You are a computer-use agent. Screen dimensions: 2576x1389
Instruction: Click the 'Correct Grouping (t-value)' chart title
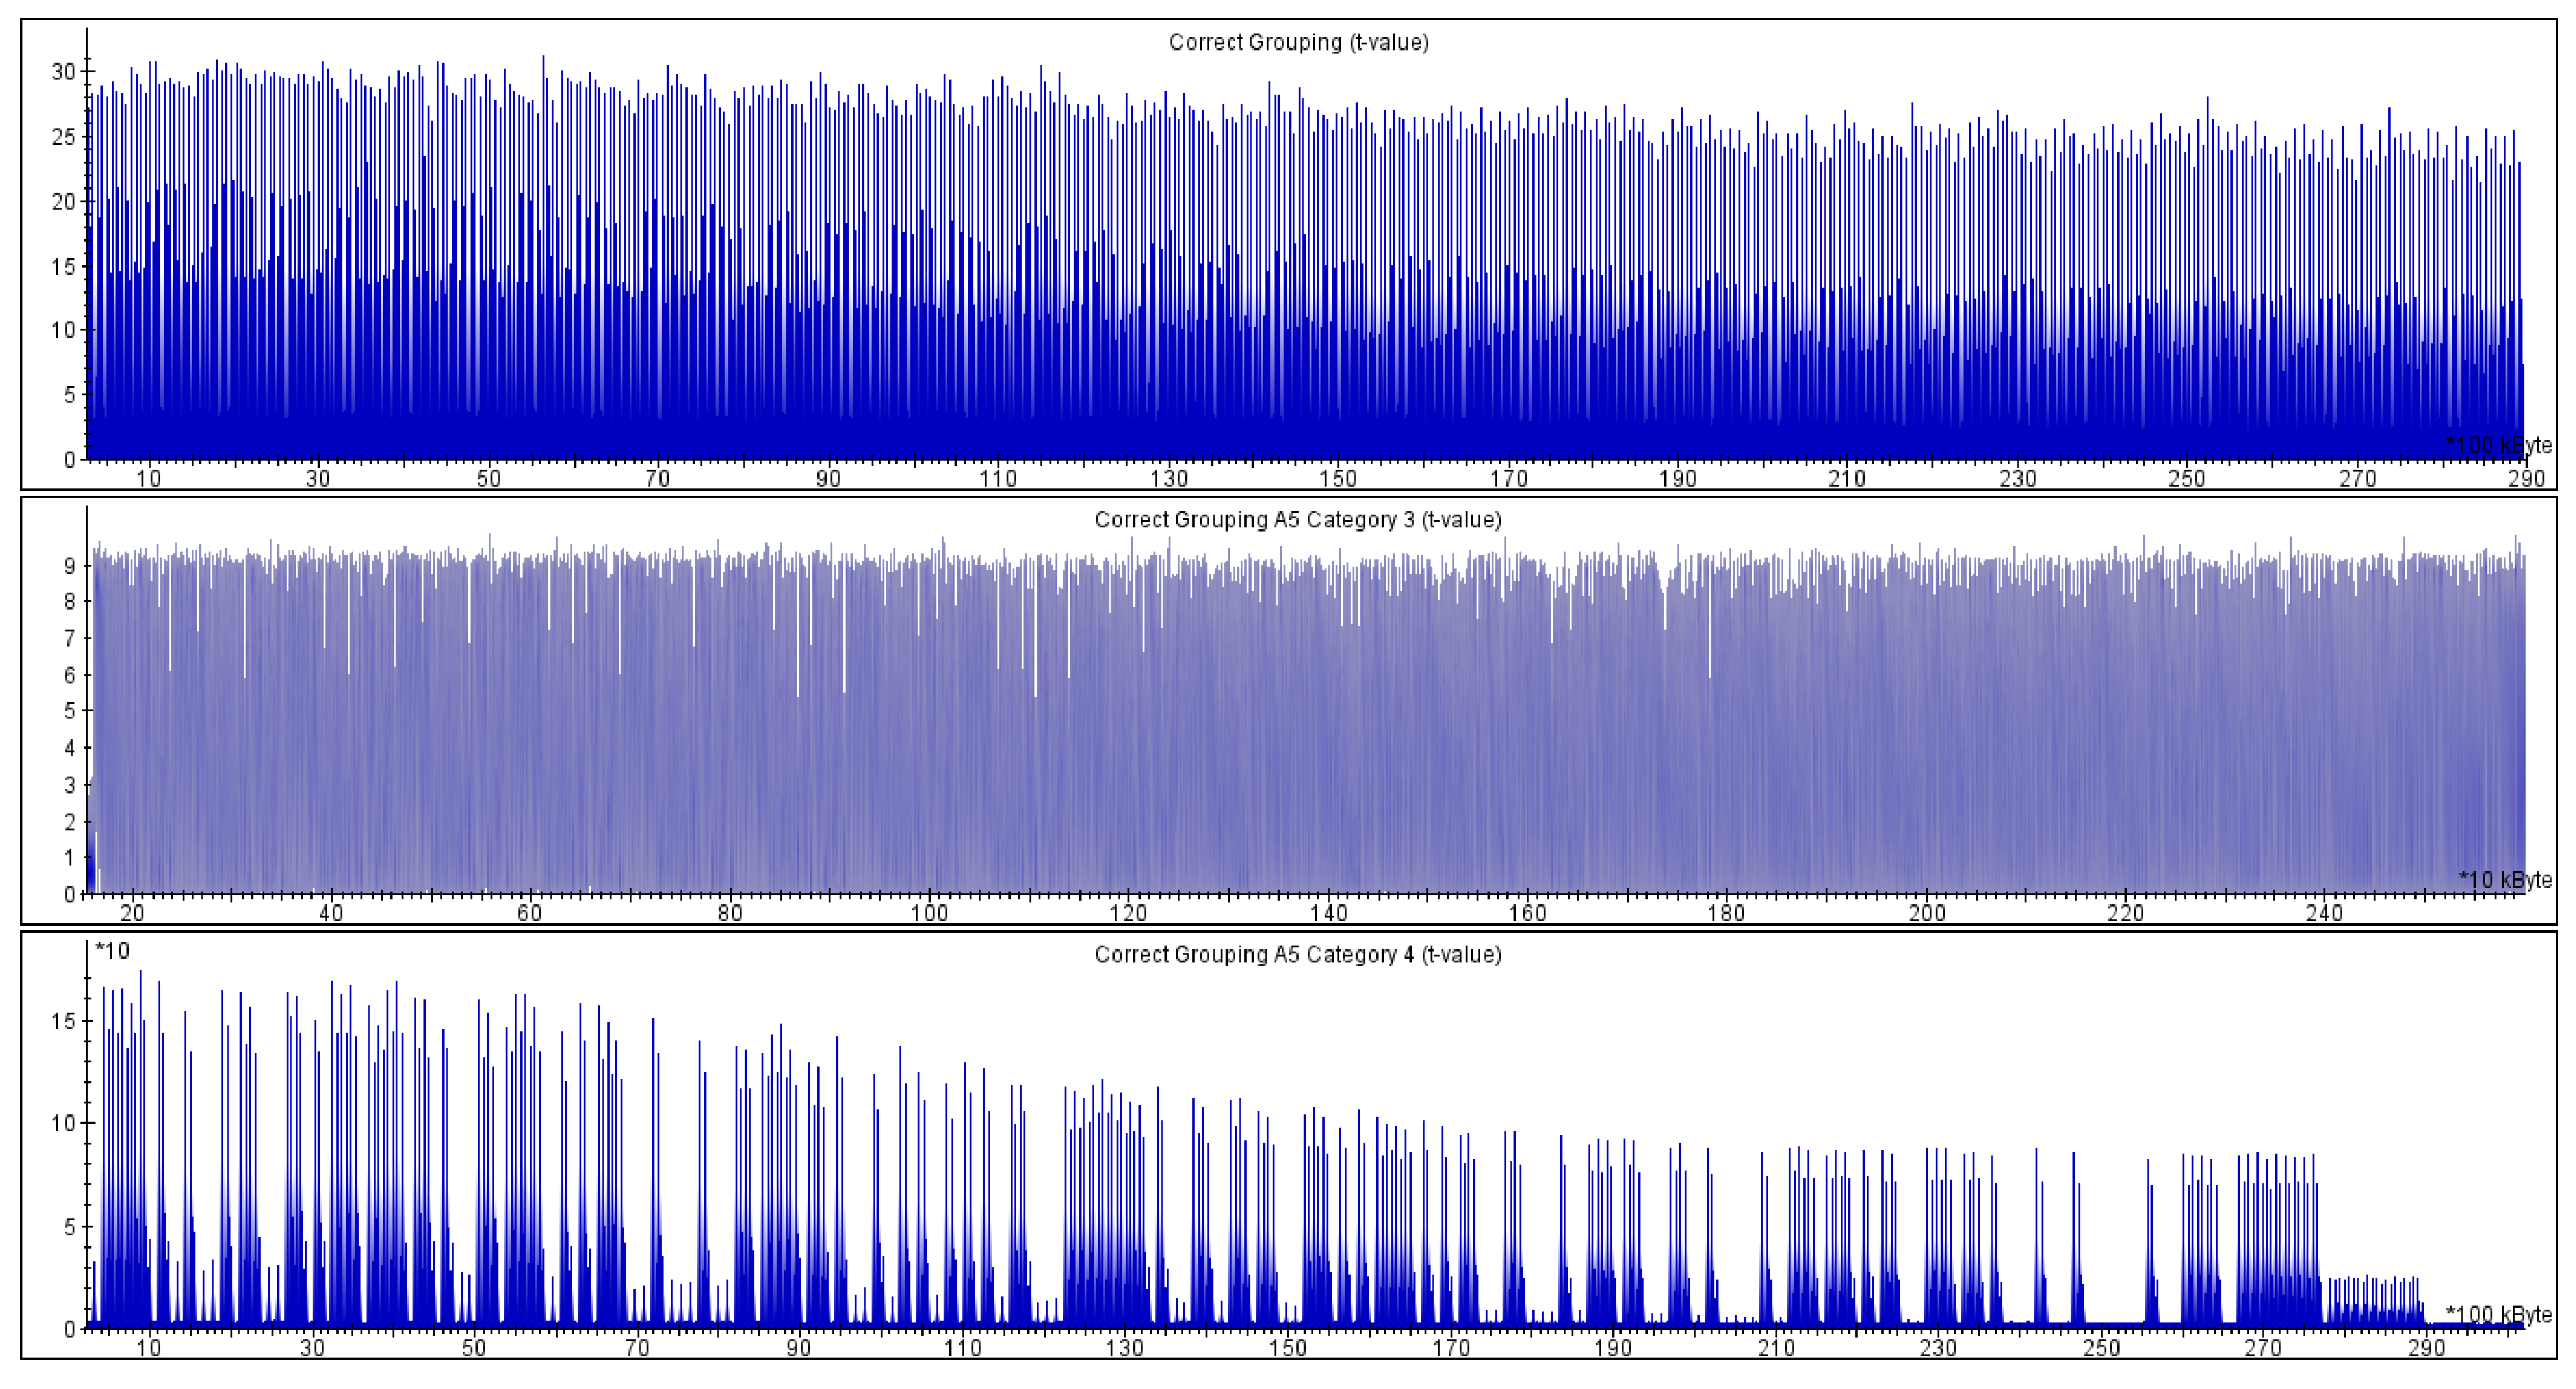(x=1298, y=42)
